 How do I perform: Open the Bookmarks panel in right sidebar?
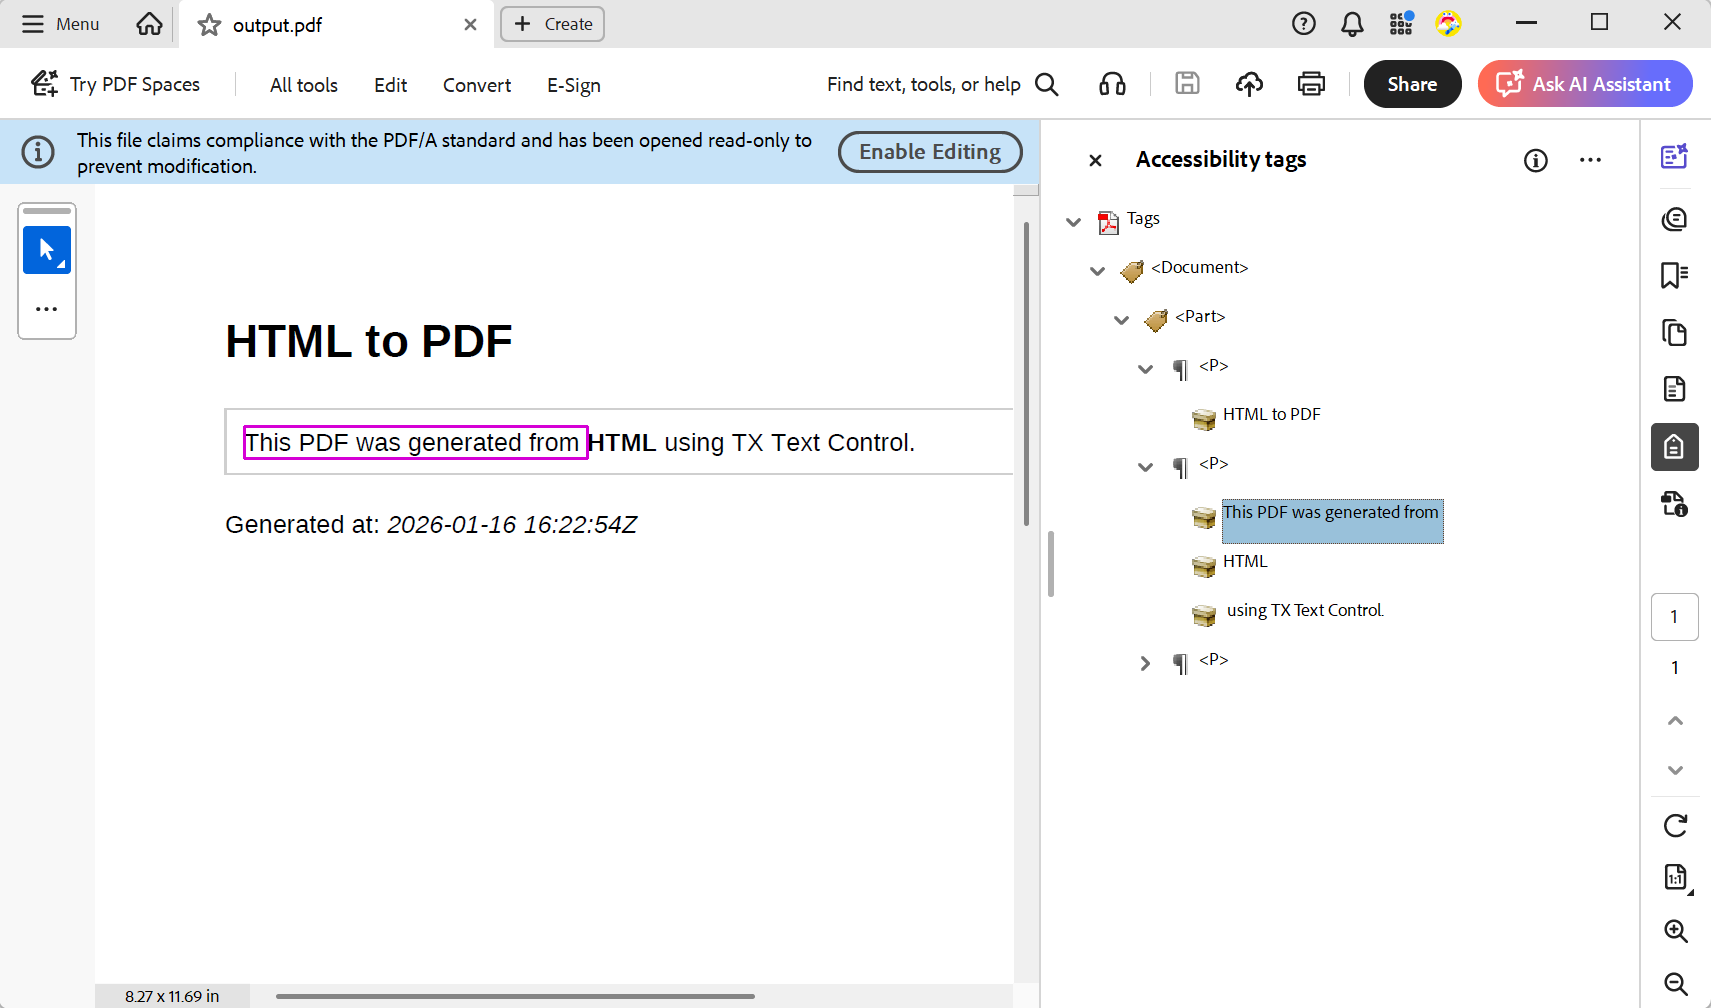(1674, 276)
